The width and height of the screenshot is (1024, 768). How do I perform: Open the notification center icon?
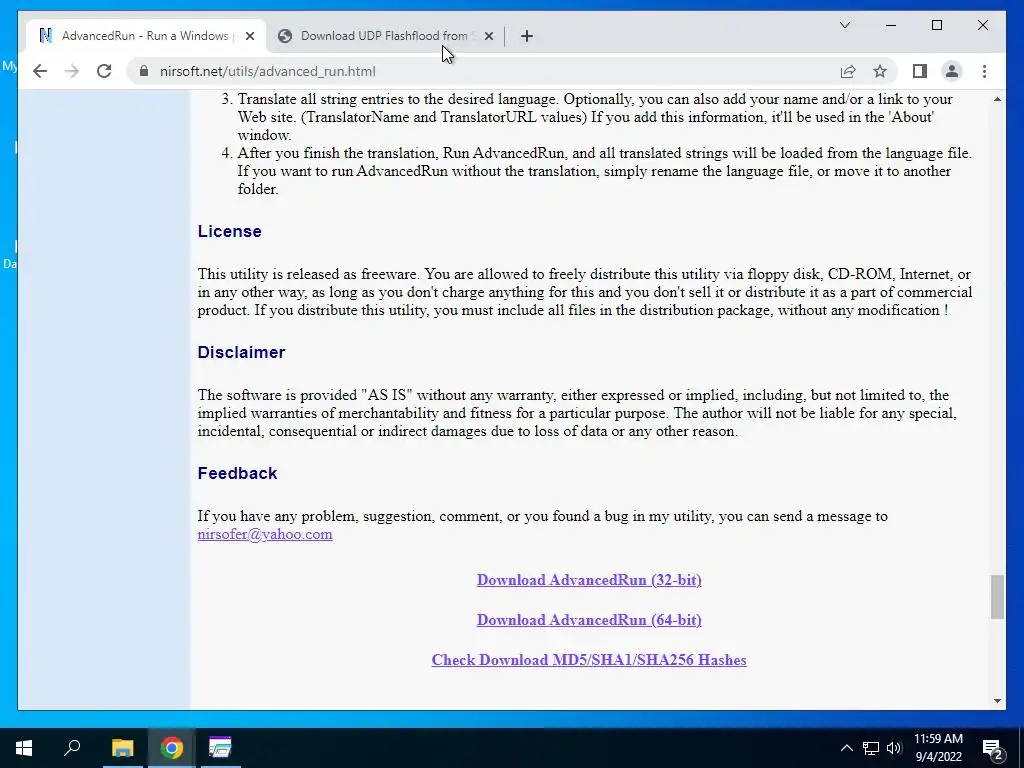click(x=993, y=748)
